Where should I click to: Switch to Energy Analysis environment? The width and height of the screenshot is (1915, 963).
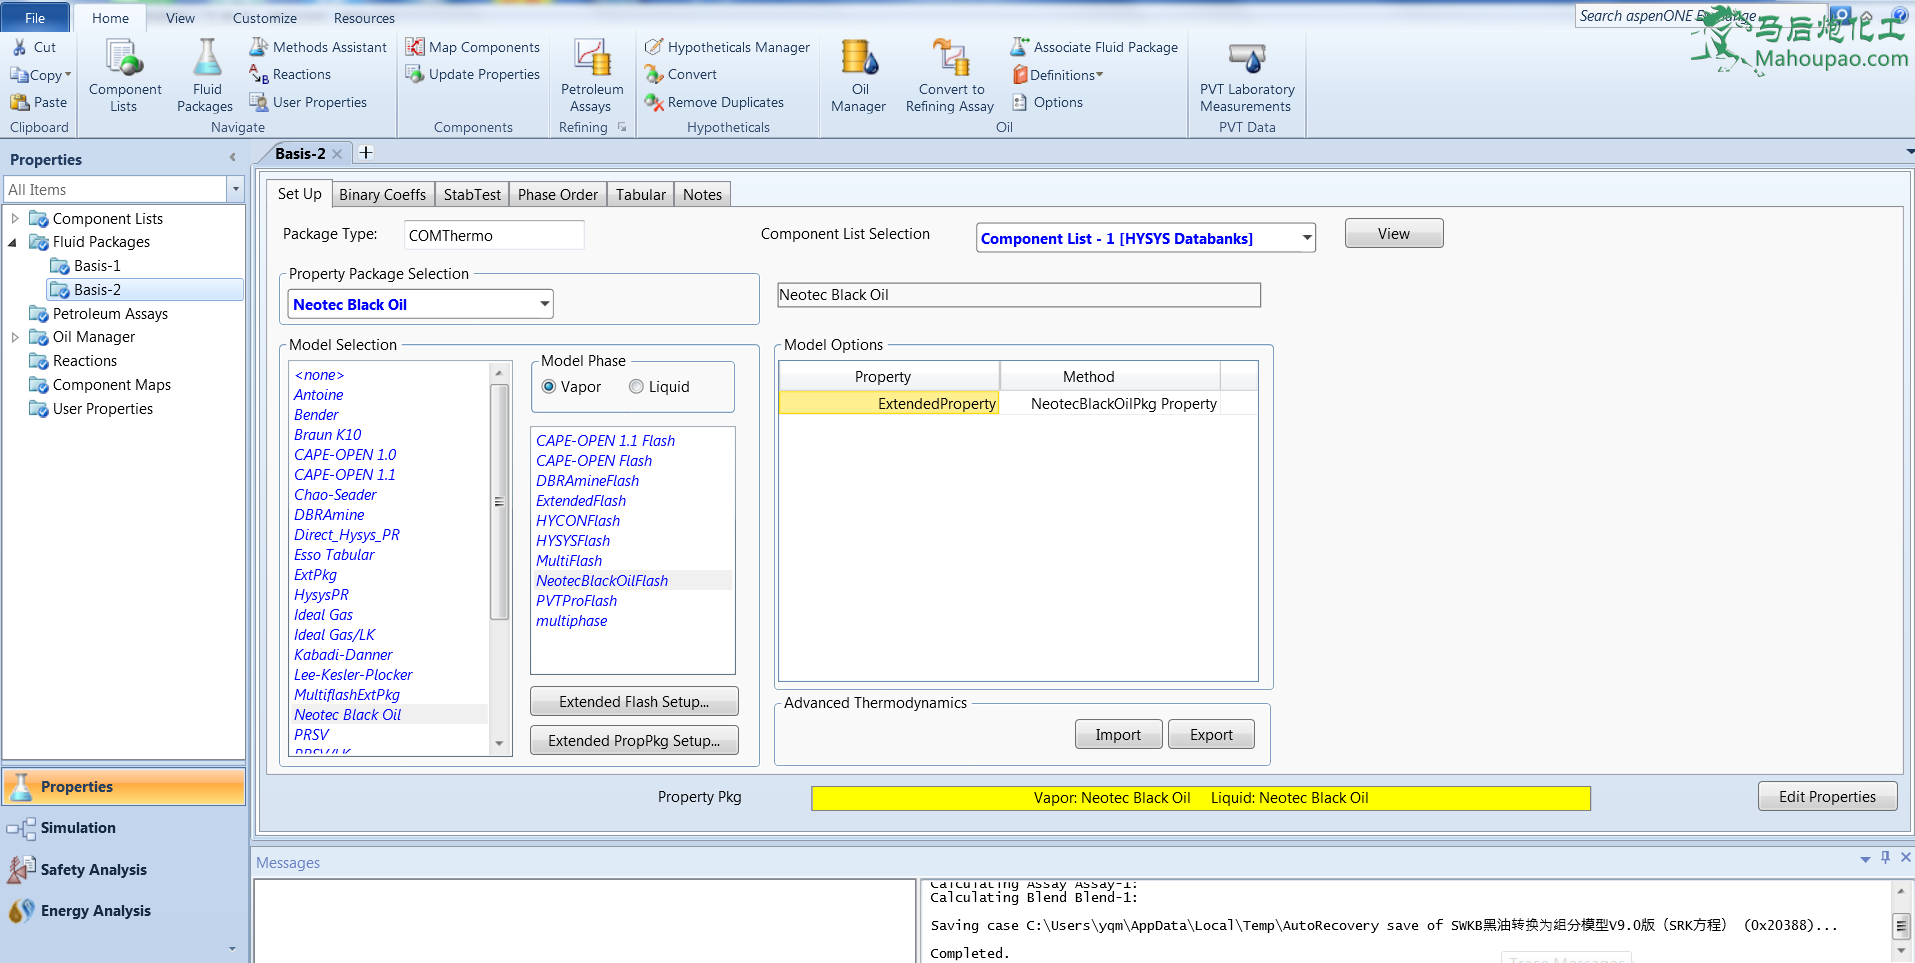point(124,911)
